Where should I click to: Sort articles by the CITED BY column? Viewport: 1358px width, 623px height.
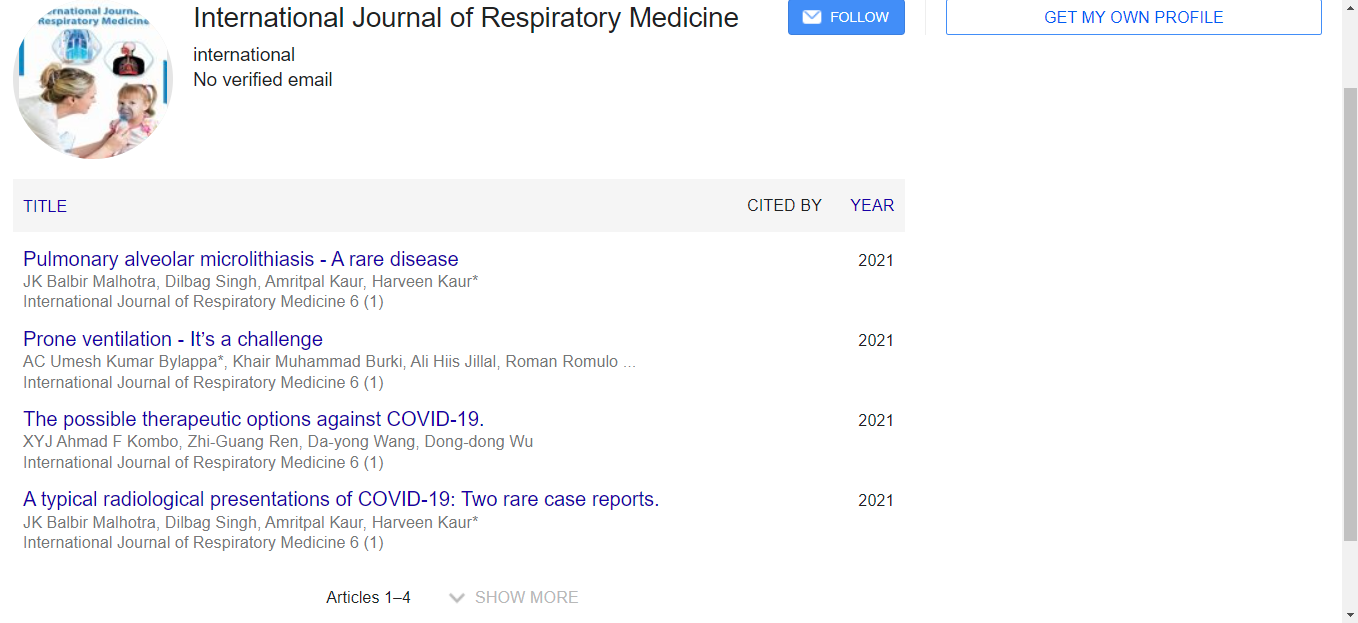coord(784,205)
